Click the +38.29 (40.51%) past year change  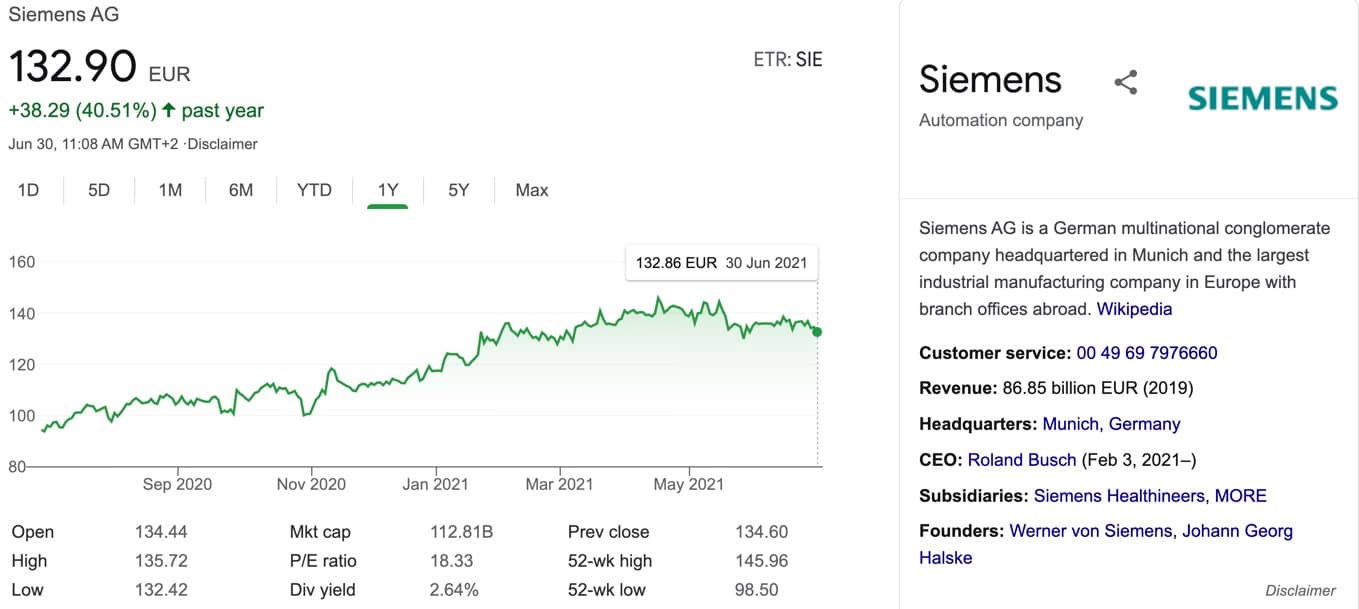[x=136, y=110]
